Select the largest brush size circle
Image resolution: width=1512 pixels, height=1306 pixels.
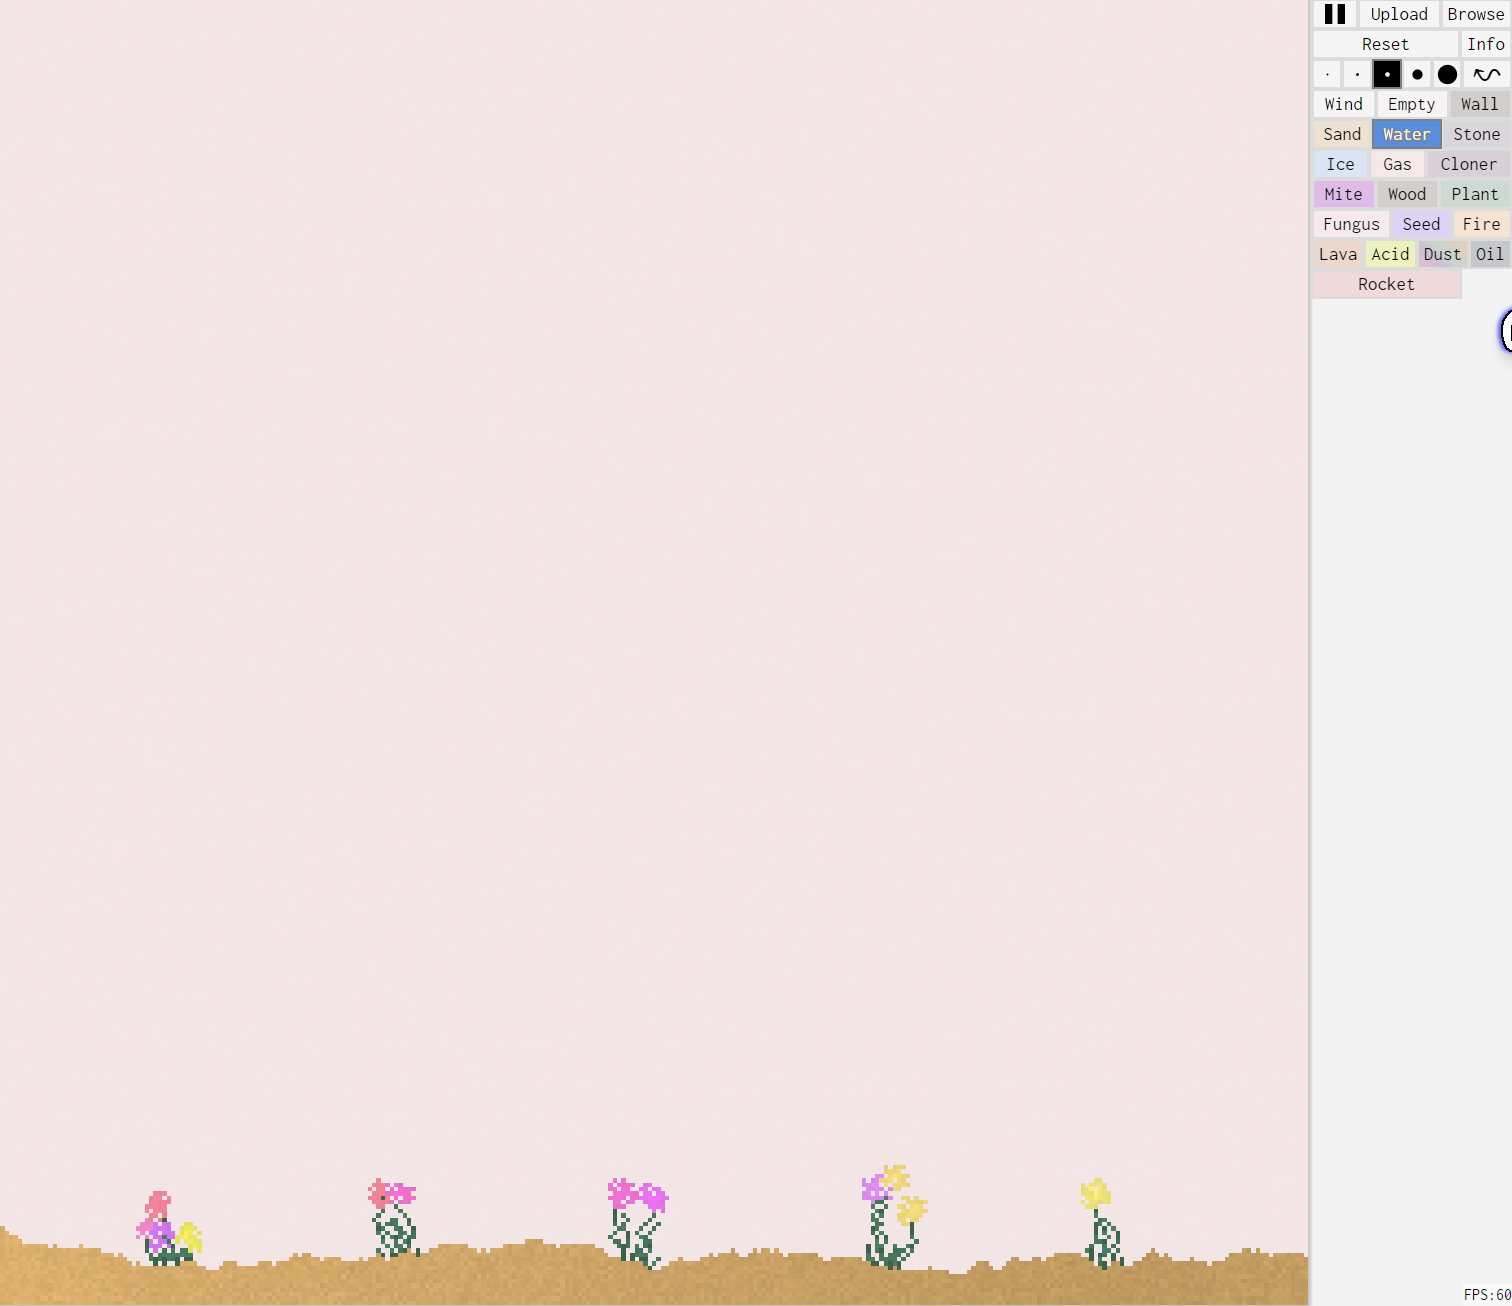[x=1447, y=74]
